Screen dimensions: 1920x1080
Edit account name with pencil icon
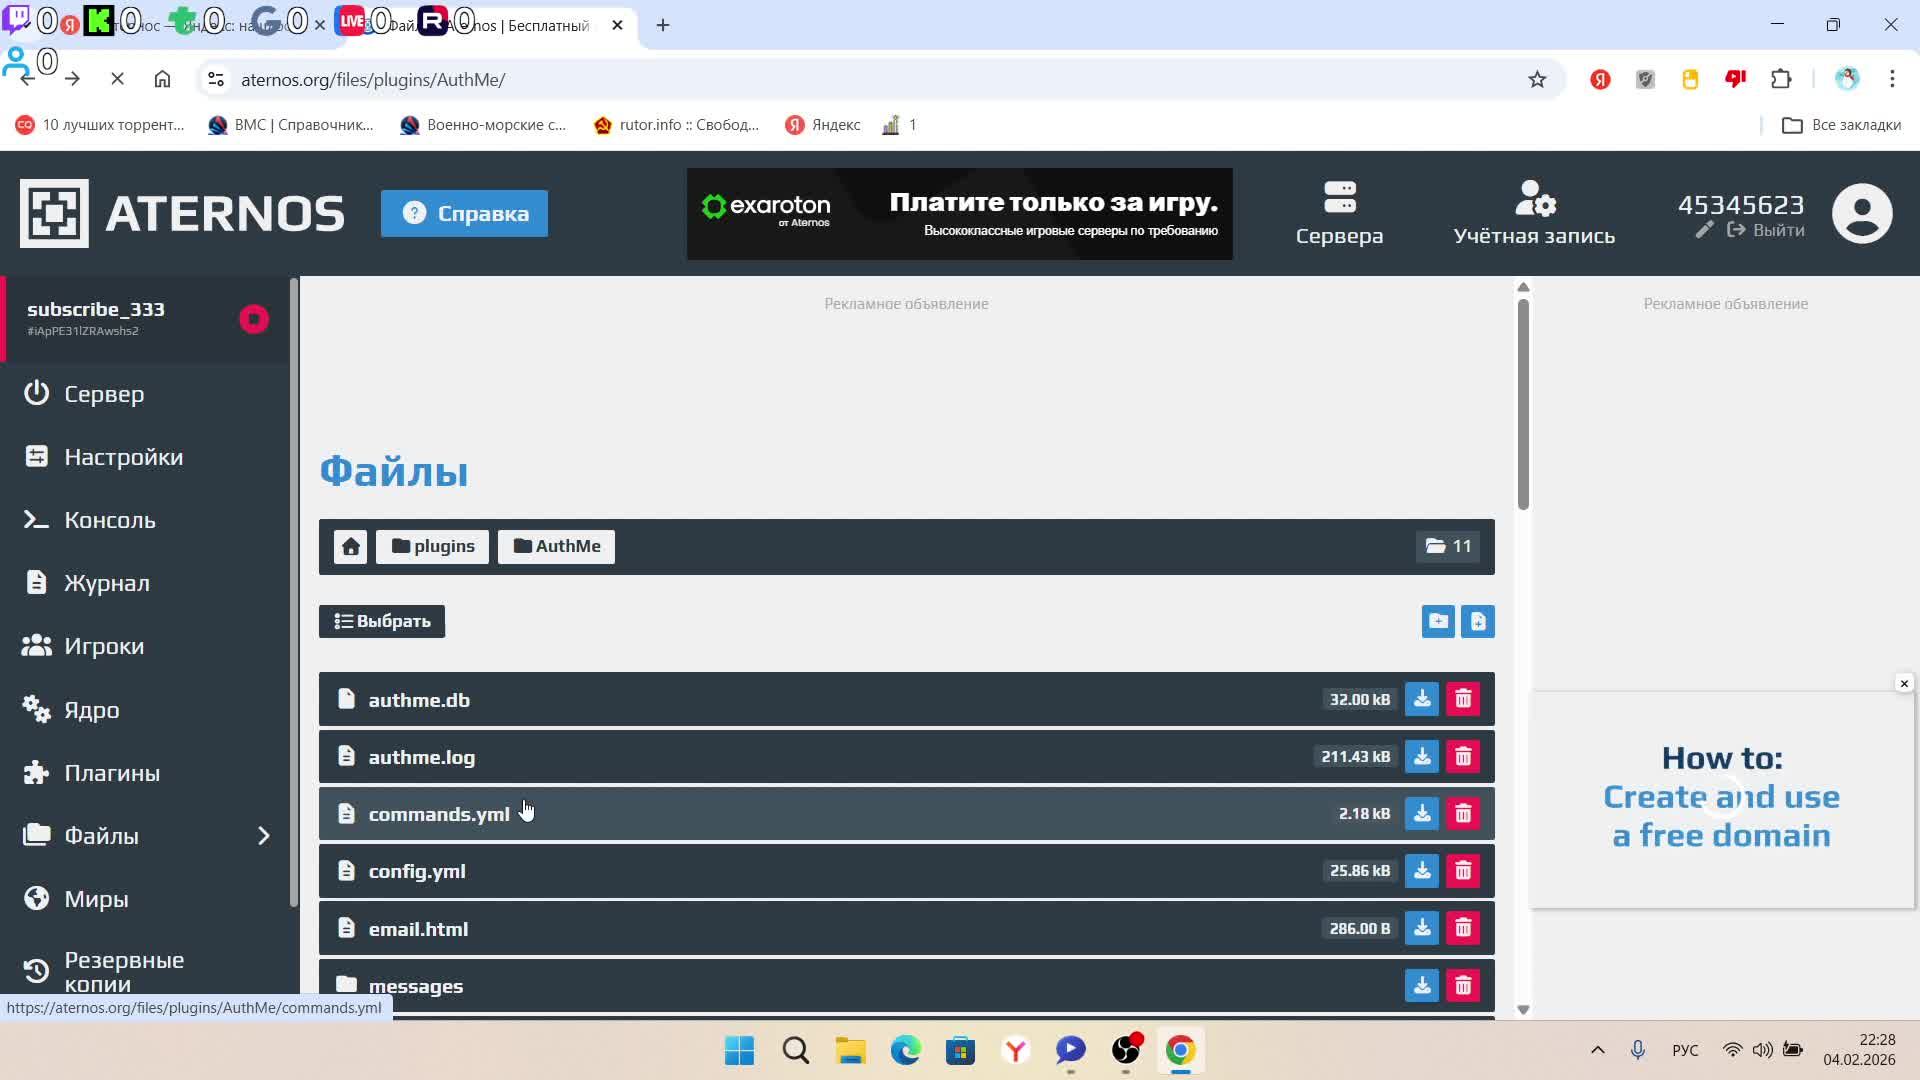pyautogui.click(x=1705, y=230)
